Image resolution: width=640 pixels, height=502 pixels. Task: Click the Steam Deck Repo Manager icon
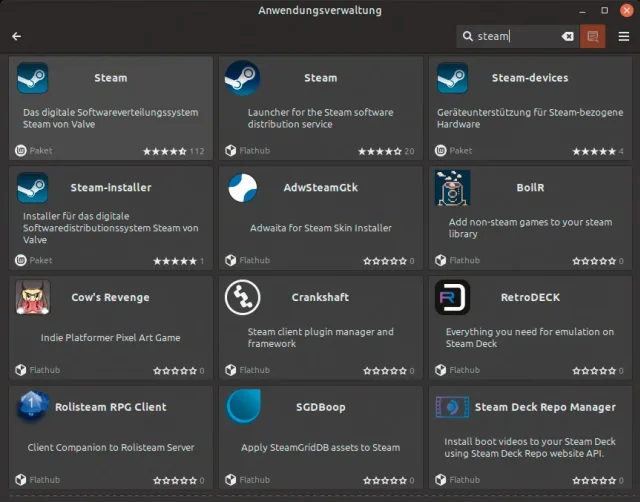coord(453,407)
